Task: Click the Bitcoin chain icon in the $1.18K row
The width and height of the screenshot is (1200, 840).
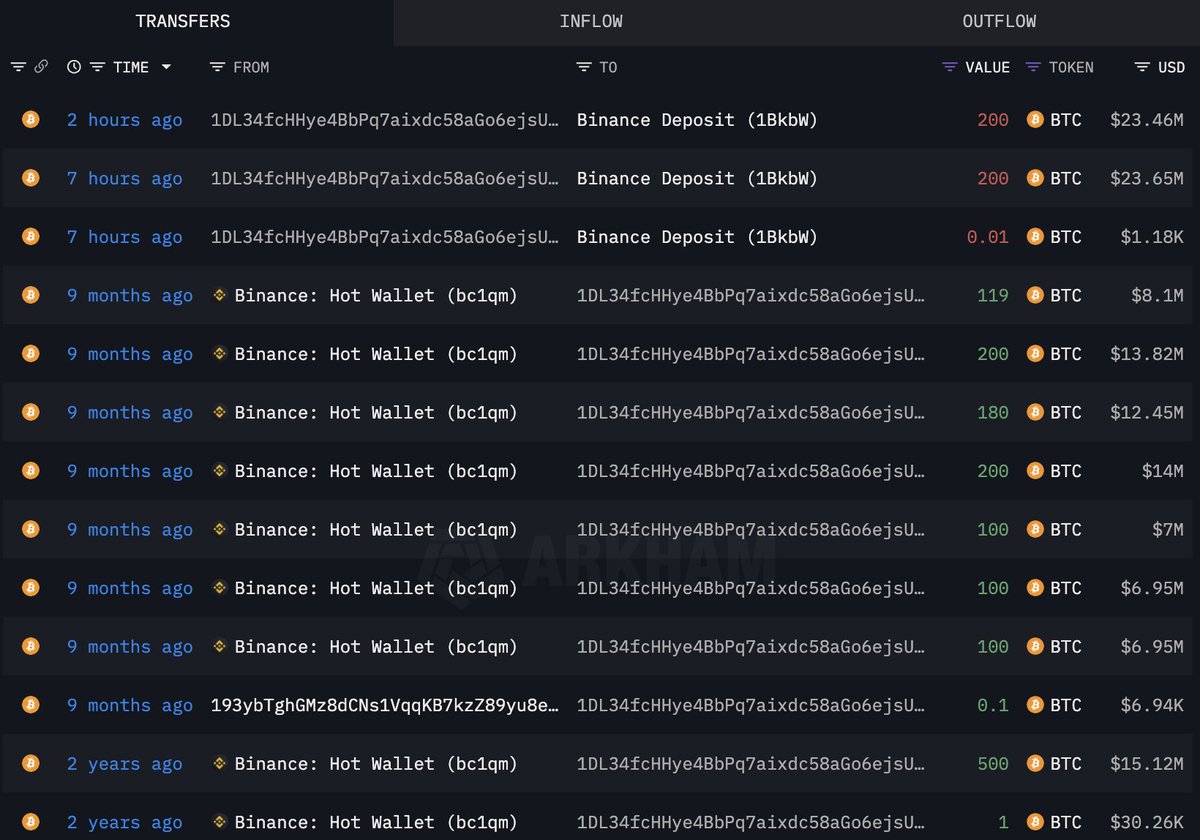Action: click(x=31, y=237)
